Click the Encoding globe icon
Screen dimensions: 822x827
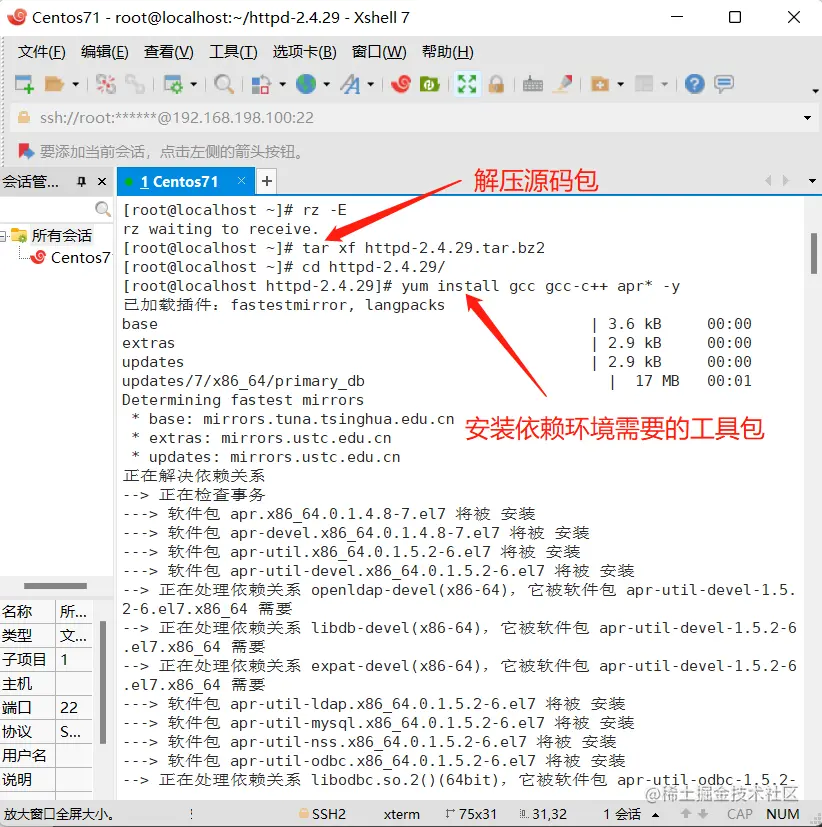click(x=306, y=84)
